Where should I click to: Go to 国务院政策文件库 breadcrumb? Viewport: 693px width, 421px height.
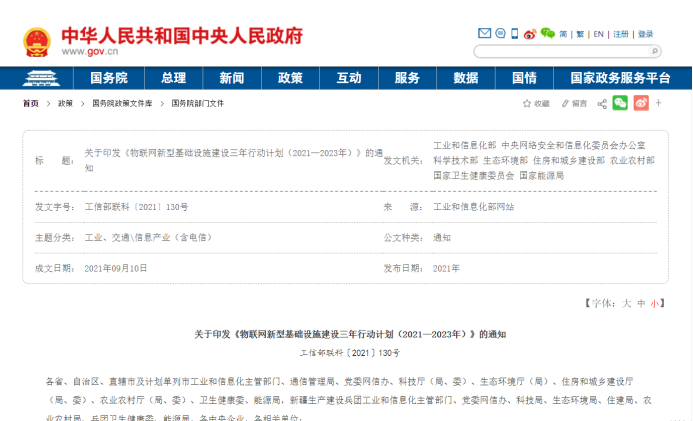pyautogui.click(x=122, y=103)
